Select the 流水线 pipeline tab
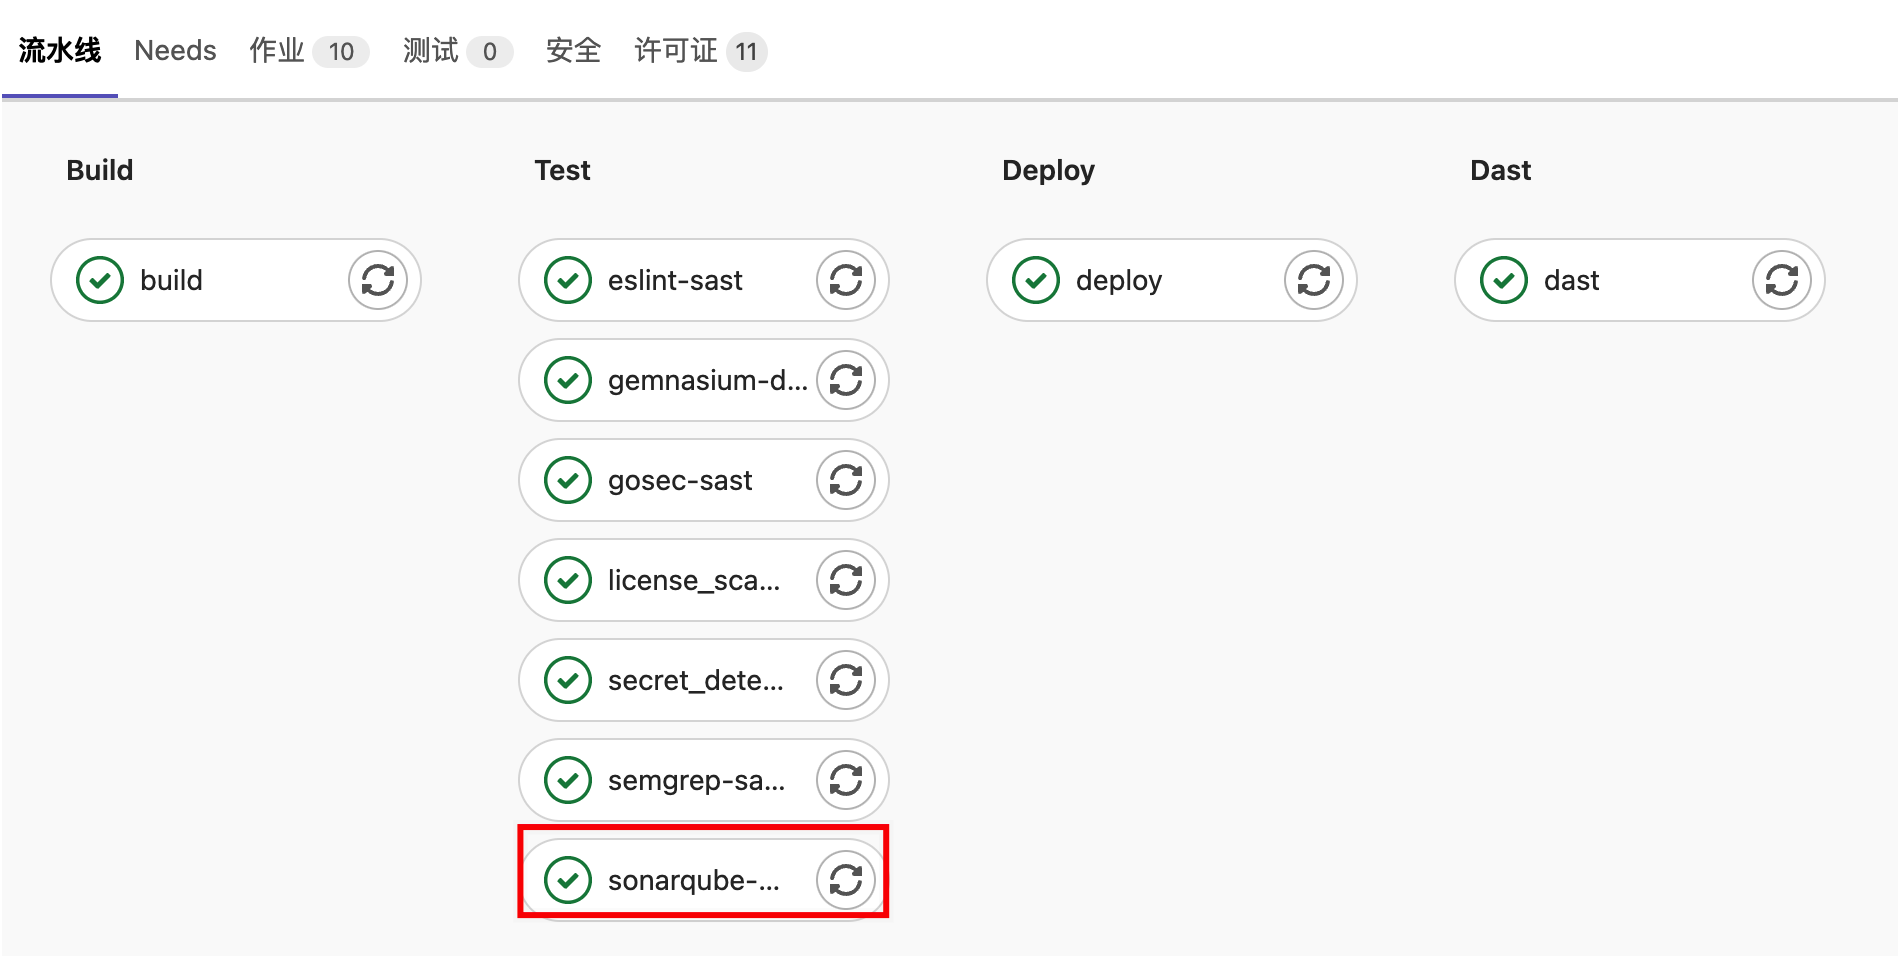 click(x=60, y=50)
